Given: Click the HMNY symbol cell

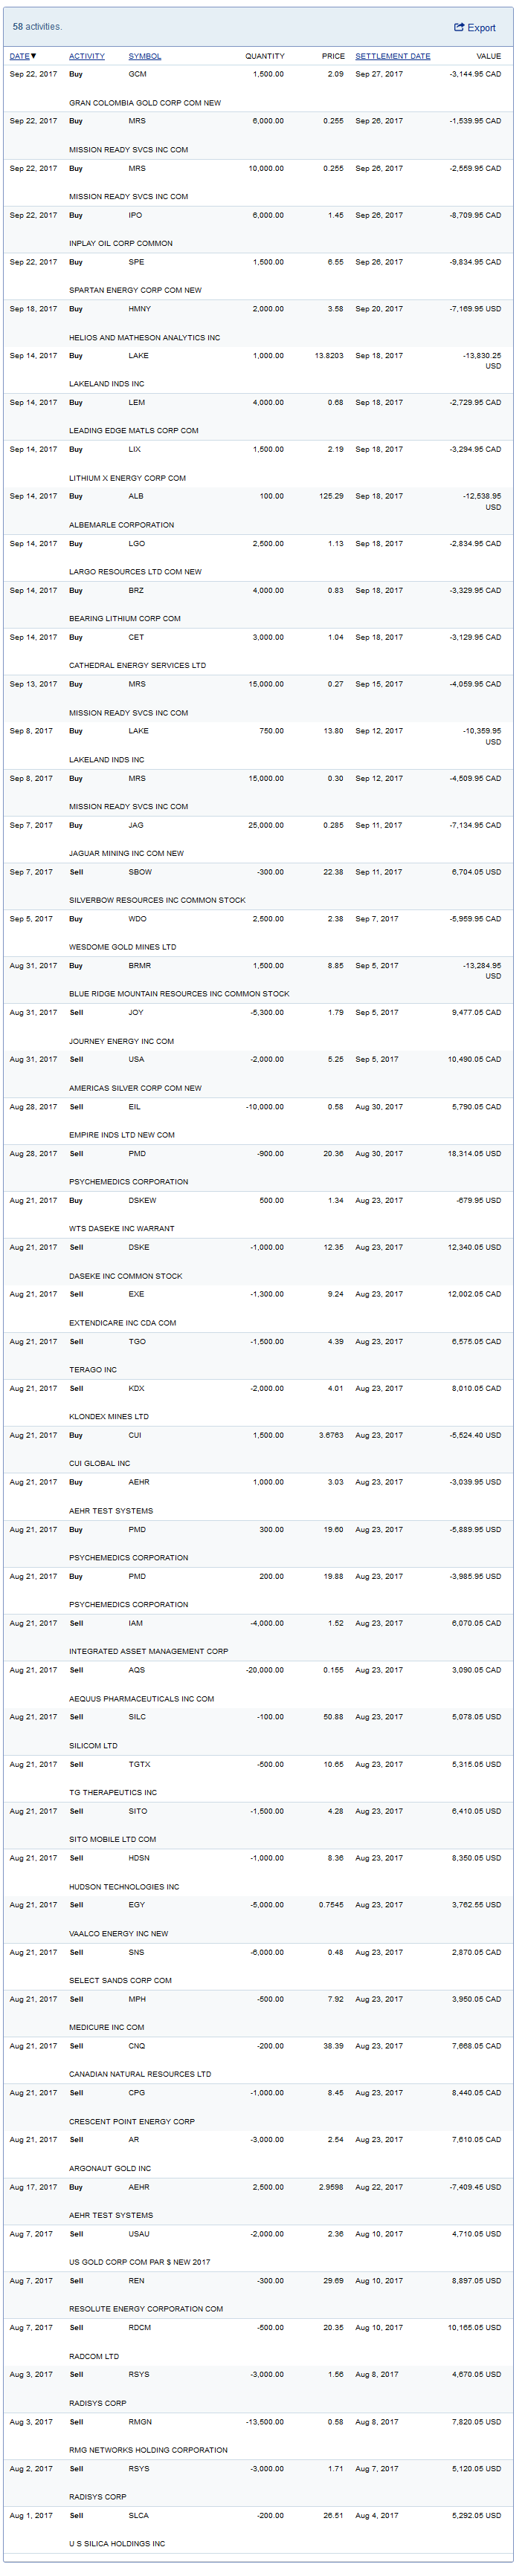Looking at the screenshot, I should [139, 309].
